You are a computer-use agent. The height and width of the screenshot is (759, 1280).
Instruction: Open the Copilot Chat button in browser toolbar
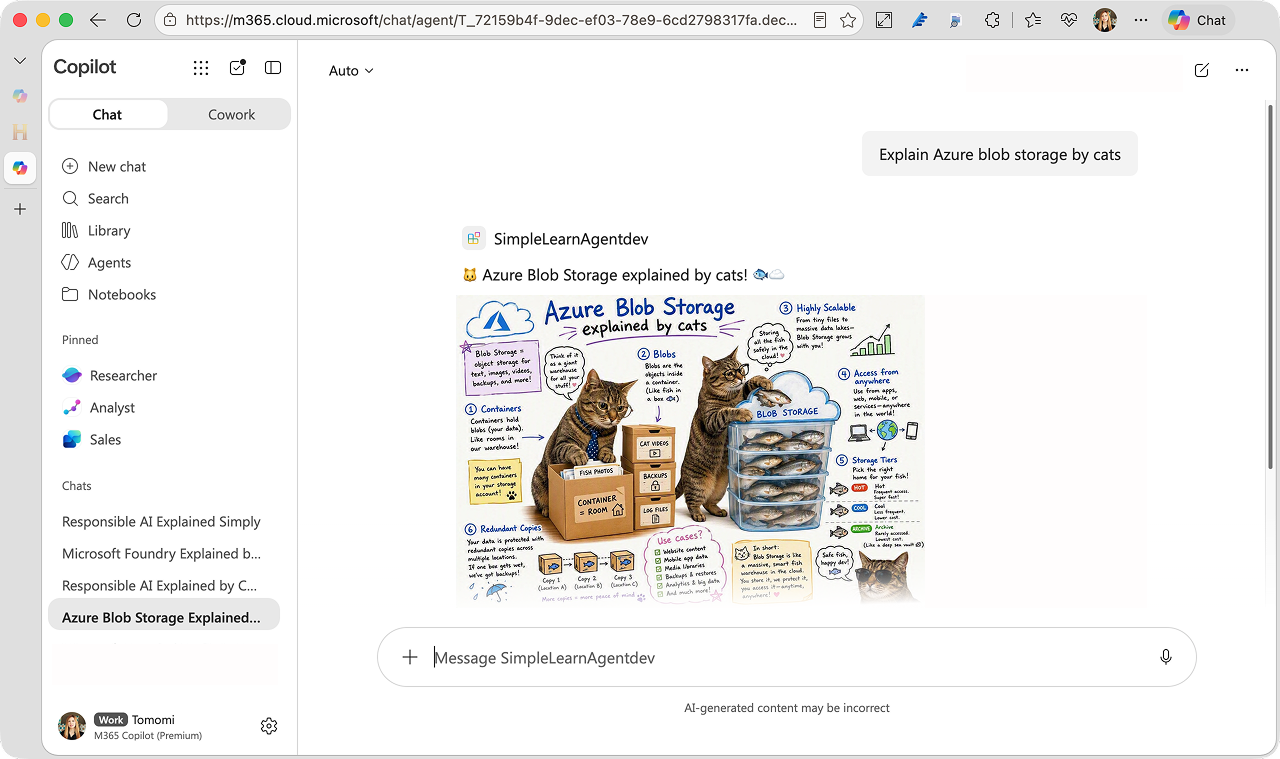(1198, 20)
